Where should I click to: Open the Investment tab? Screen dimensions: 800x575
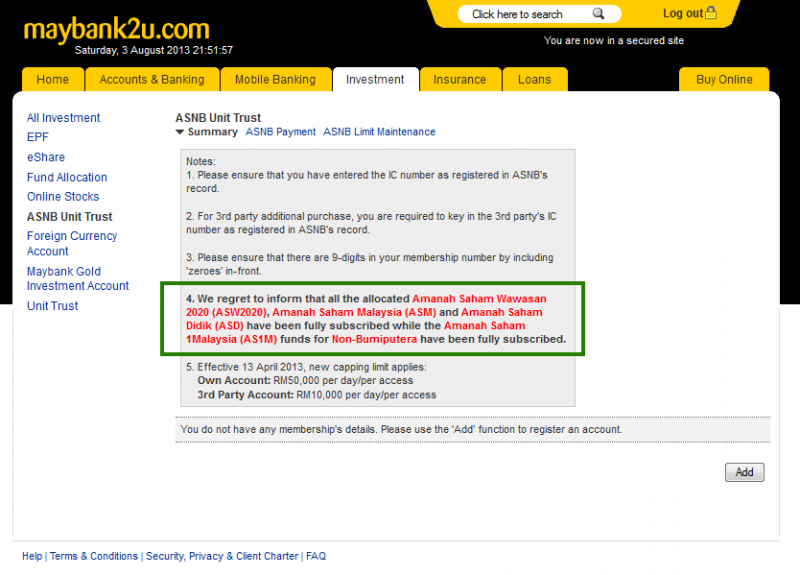pos(375,80)
